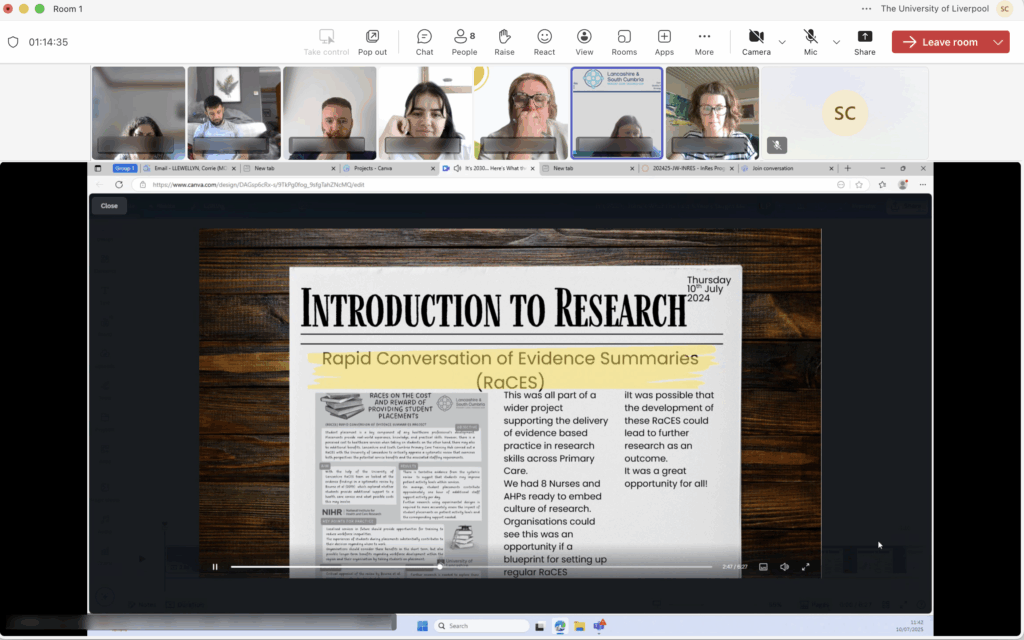Expand the Camera options dropdown arrow
1024x640 pixels.
[782, 42]
